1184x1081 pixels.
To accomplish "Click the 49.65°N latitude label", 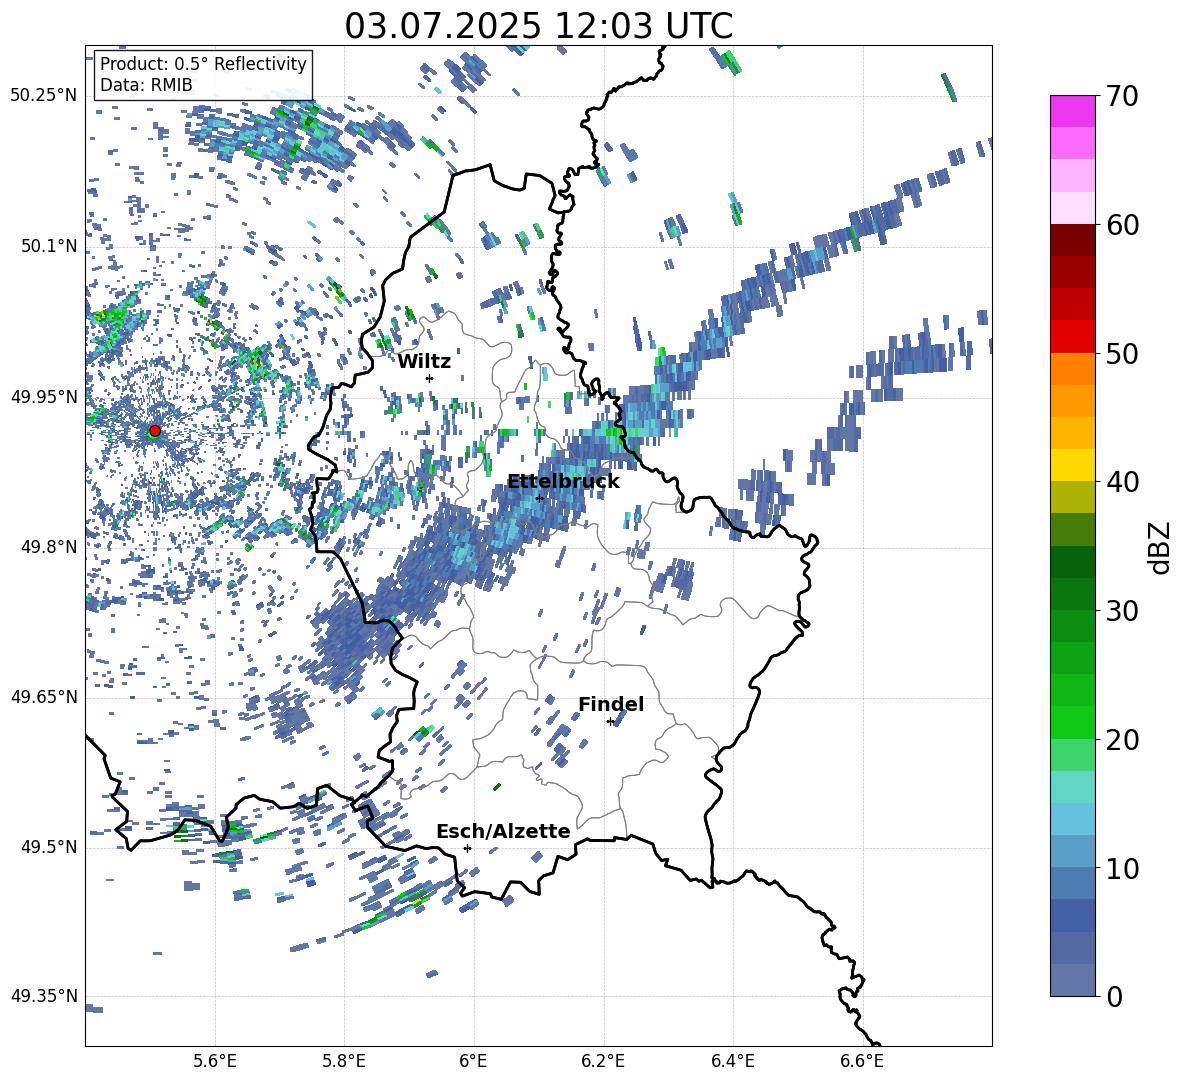I will [x=44, y=697].
